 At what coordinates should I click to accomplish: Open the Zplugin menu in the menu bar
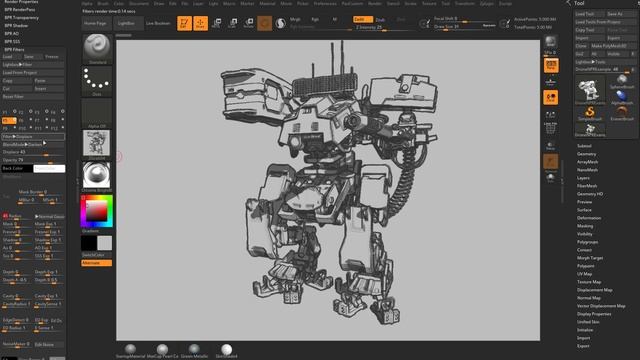(x=487, y=3)
